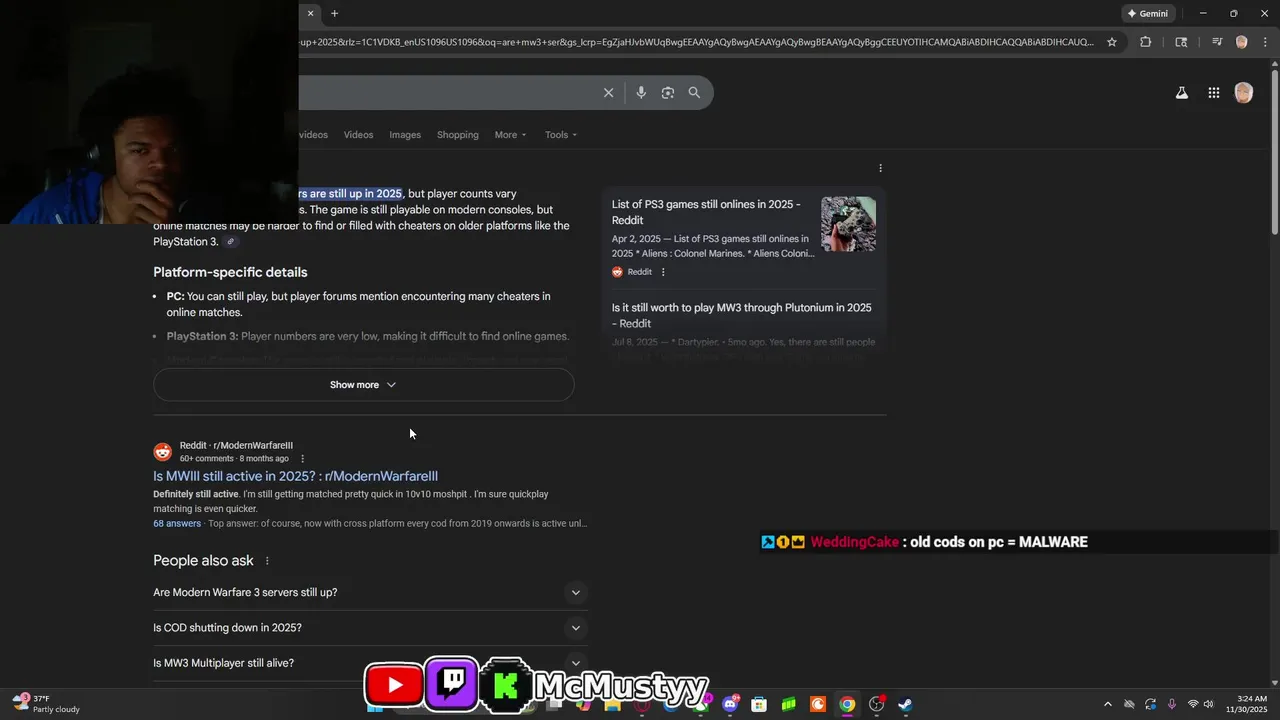
Task: Open People also ask options menu
Action: pyautogui.click(x=267, y=561)
